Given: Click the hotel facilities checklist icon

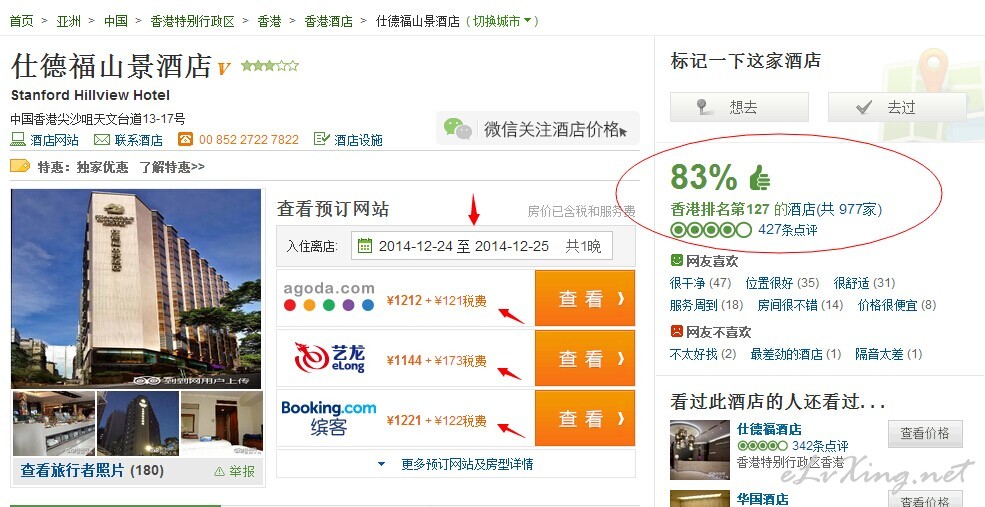Looking at the screenshot, I should coord(322,139).
